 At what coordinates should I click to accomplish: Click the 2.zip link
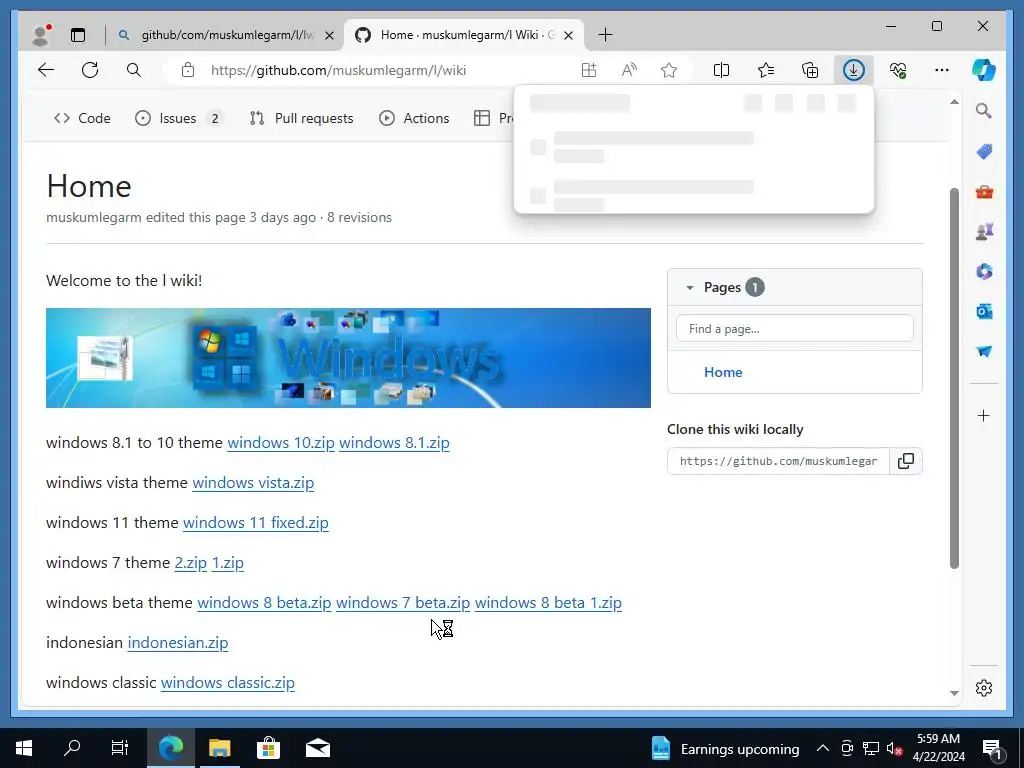pyautogui.click(x=191, y=562)
